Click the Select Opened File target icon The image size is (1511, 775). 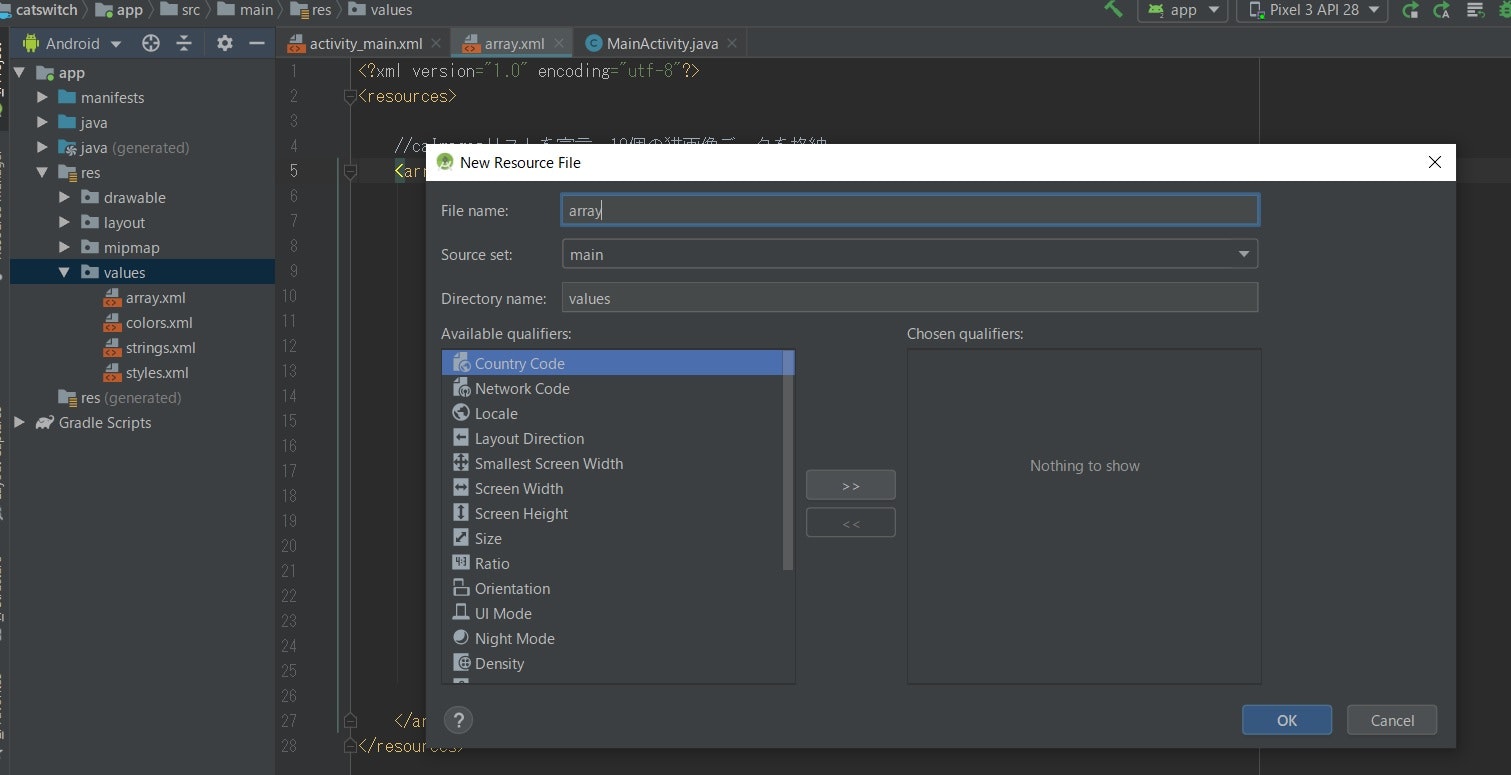151,43
